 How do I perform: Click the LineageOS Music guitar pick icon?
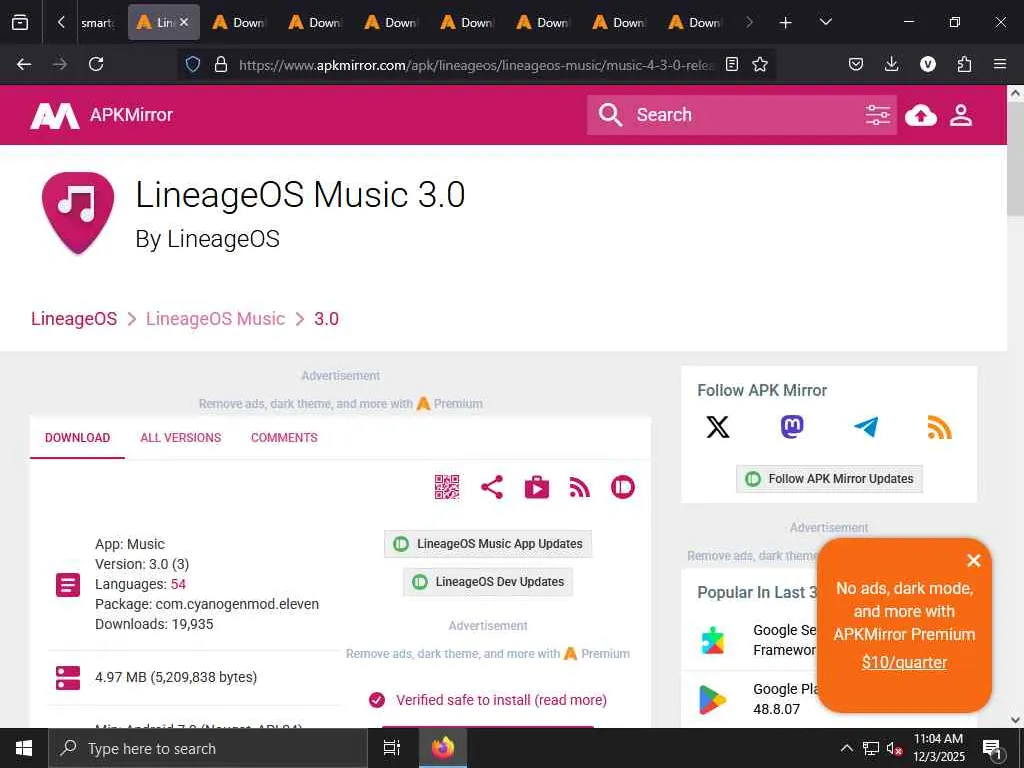(x=78, y=212)
